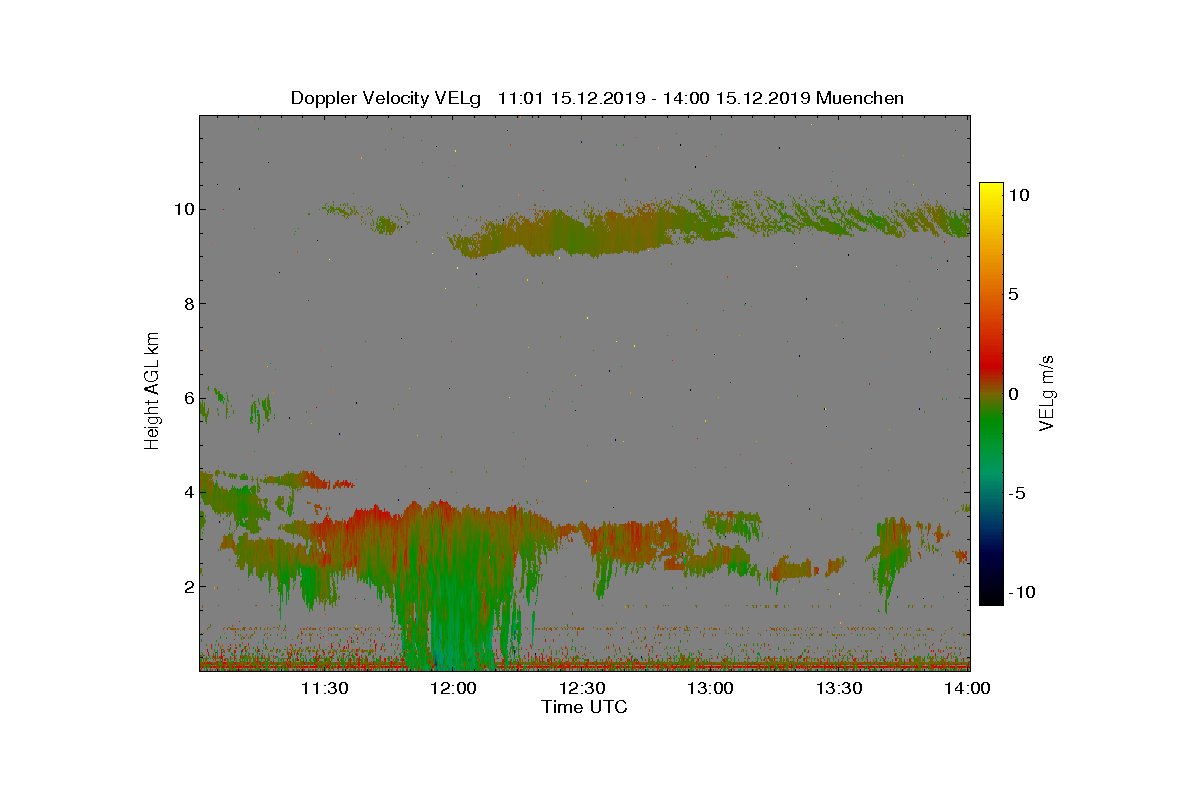Click the height axis label 10
The height and width of the screenshot is (800, 1200).
(x=183, y=209)
